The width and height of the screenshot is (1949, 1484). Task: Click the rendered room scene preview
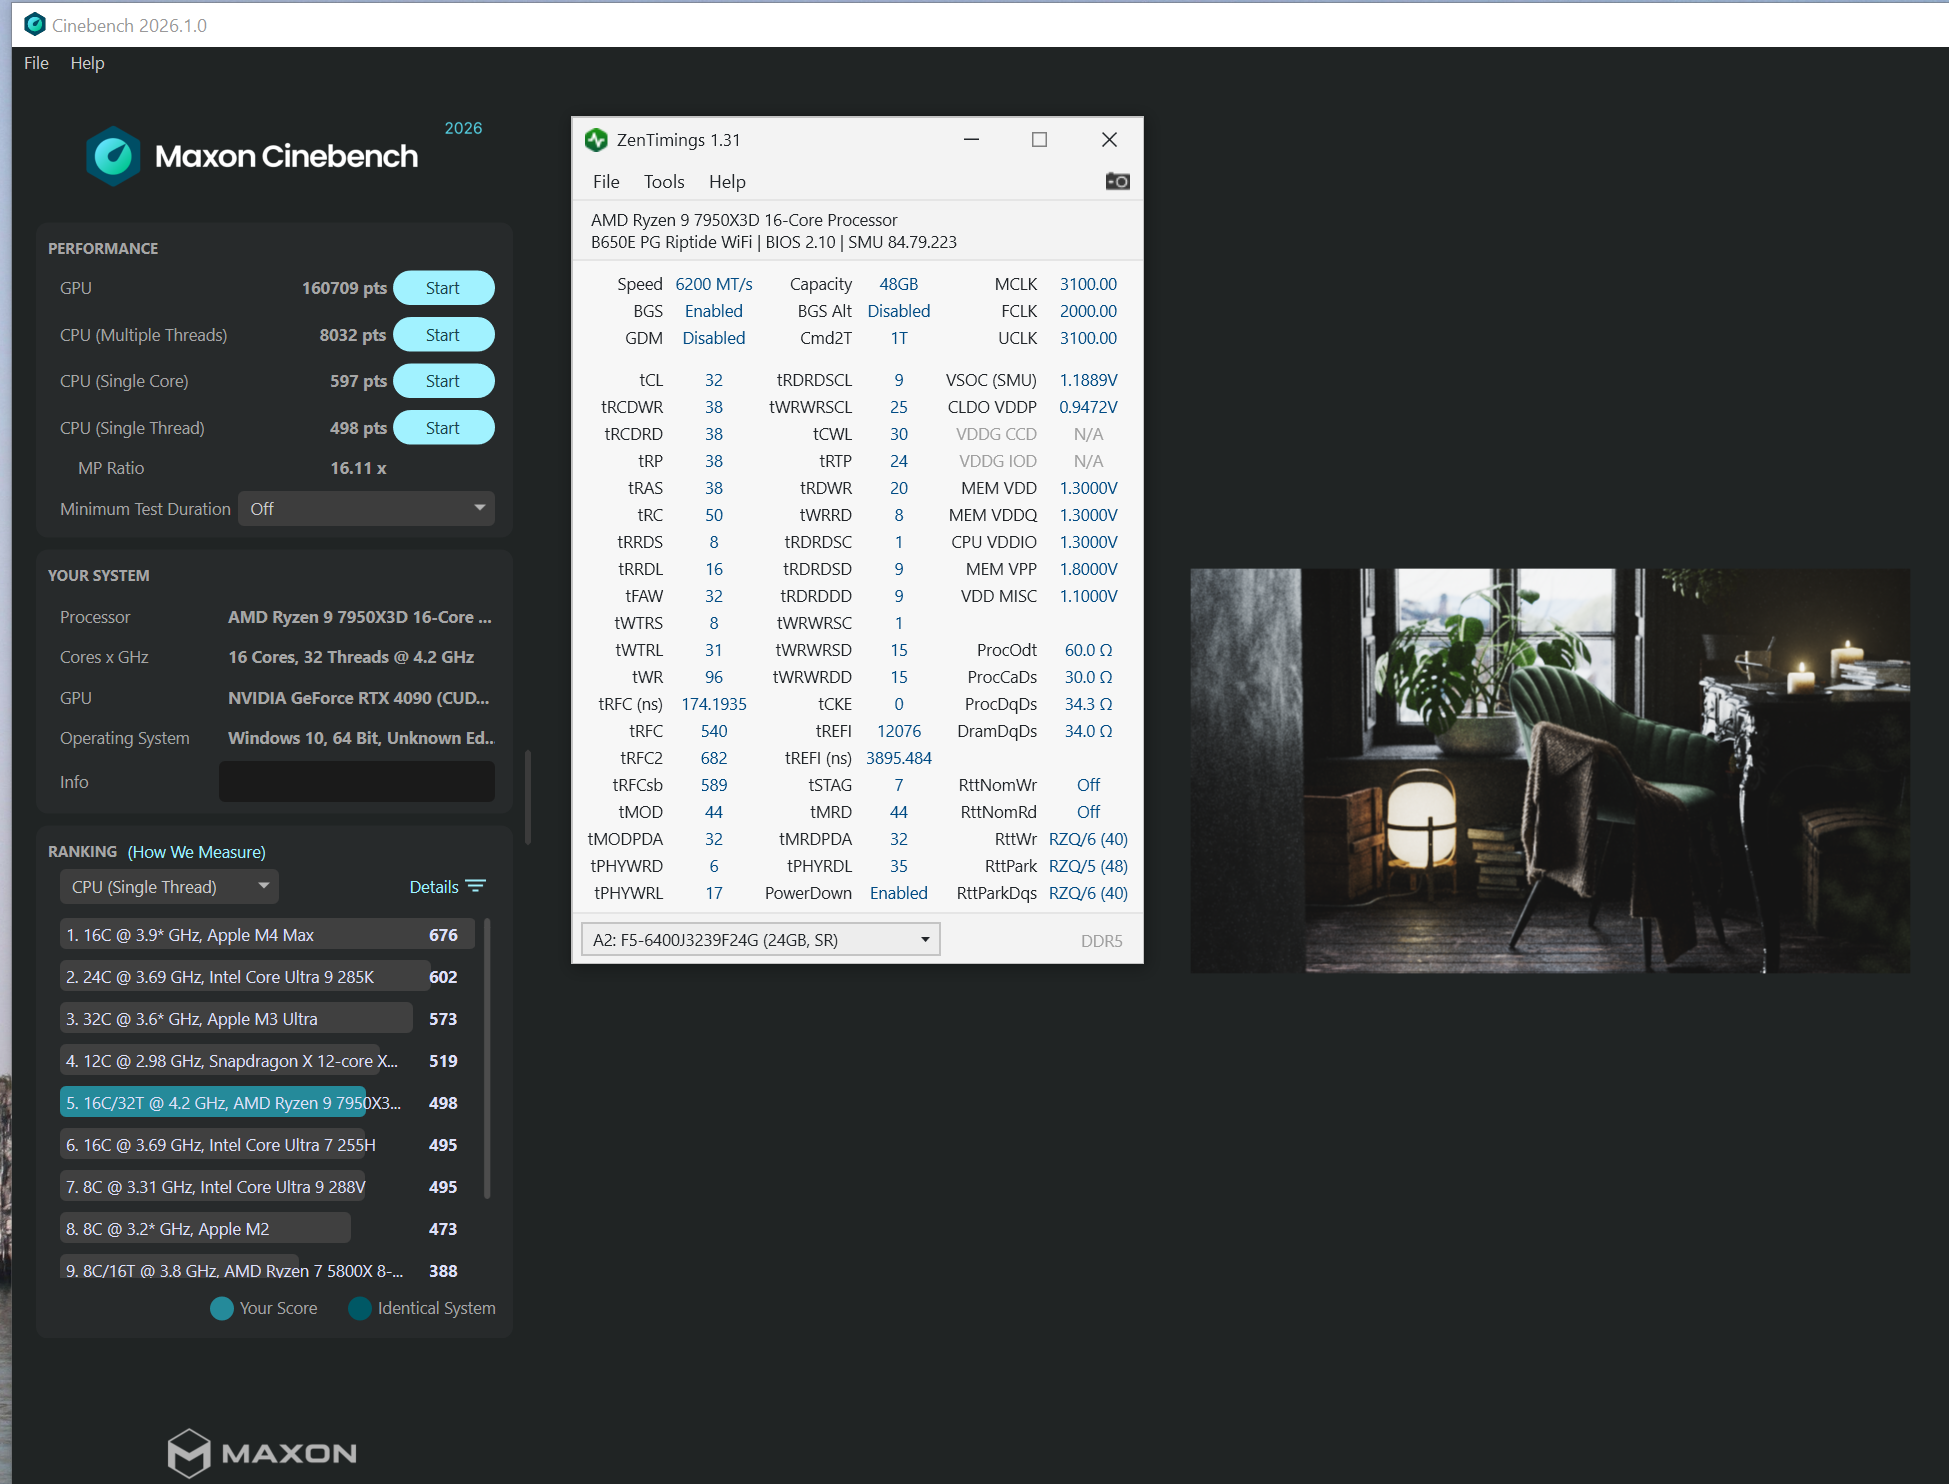tap(1549, 770)
